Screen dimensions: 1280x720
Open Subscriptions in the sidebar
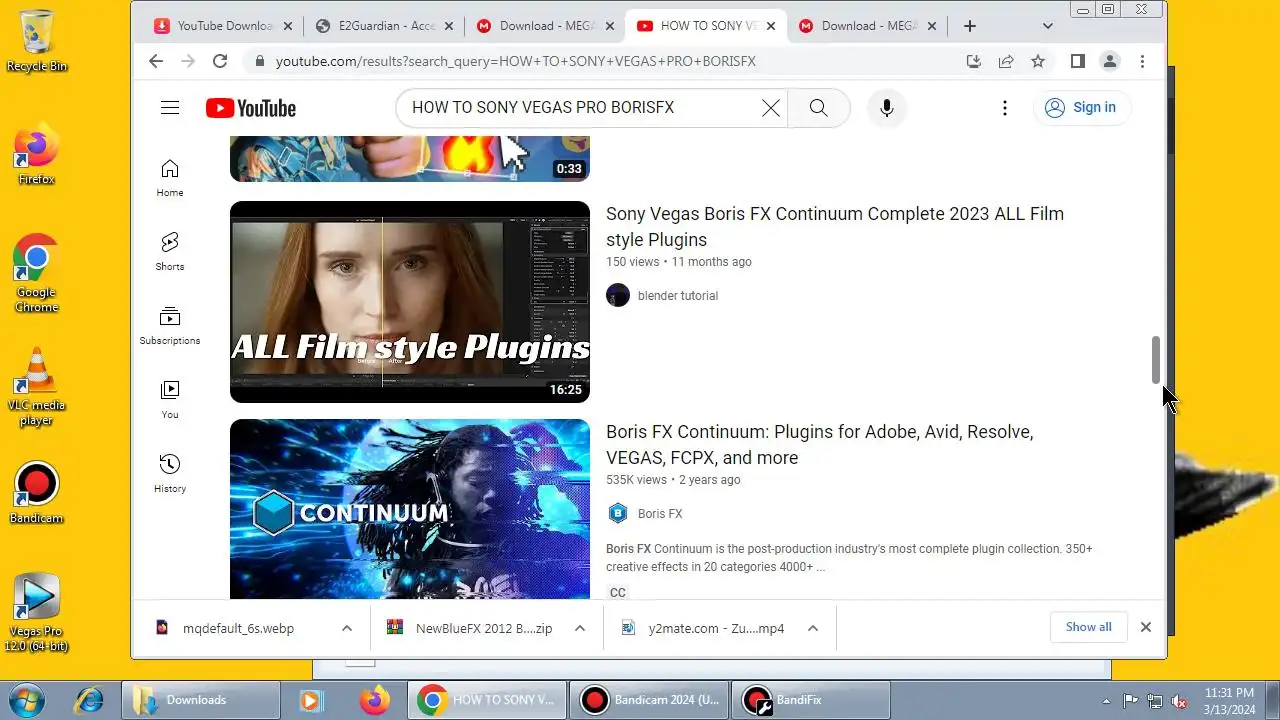(170, 326)
